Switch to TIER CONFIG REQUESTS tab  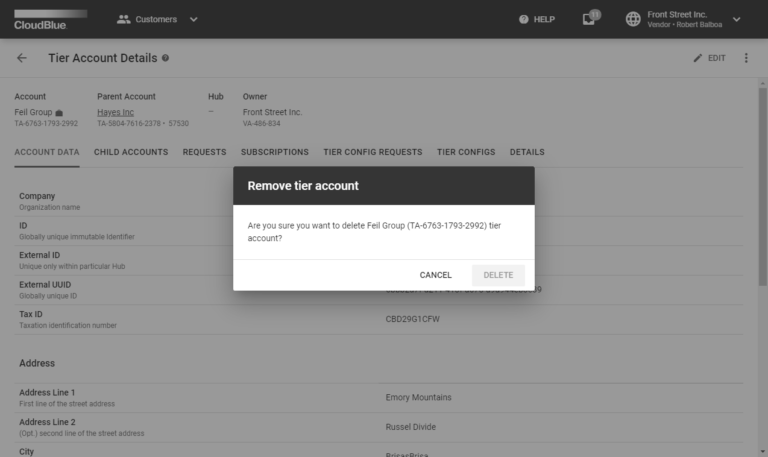pos(373,152)
